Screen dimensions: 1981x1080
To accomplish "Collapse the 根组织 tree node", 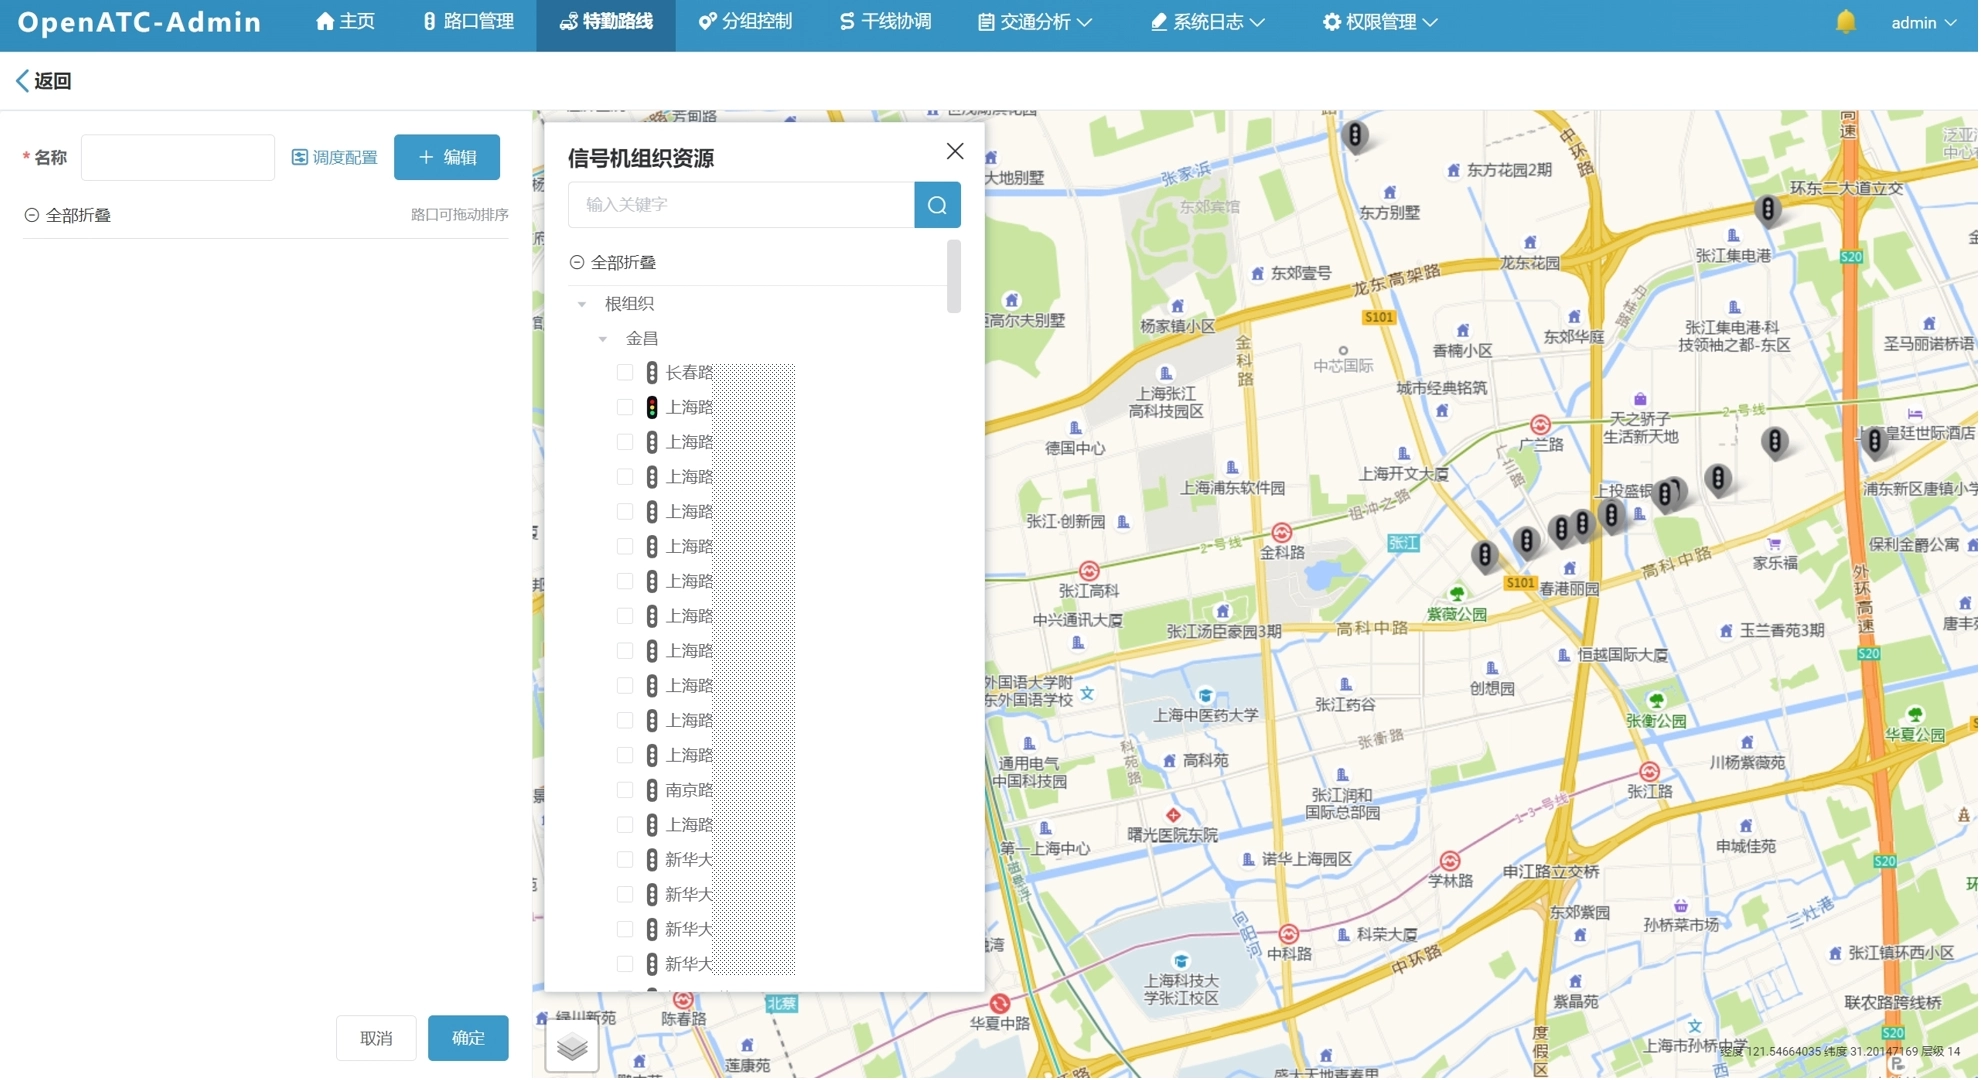I will point(582,304).
